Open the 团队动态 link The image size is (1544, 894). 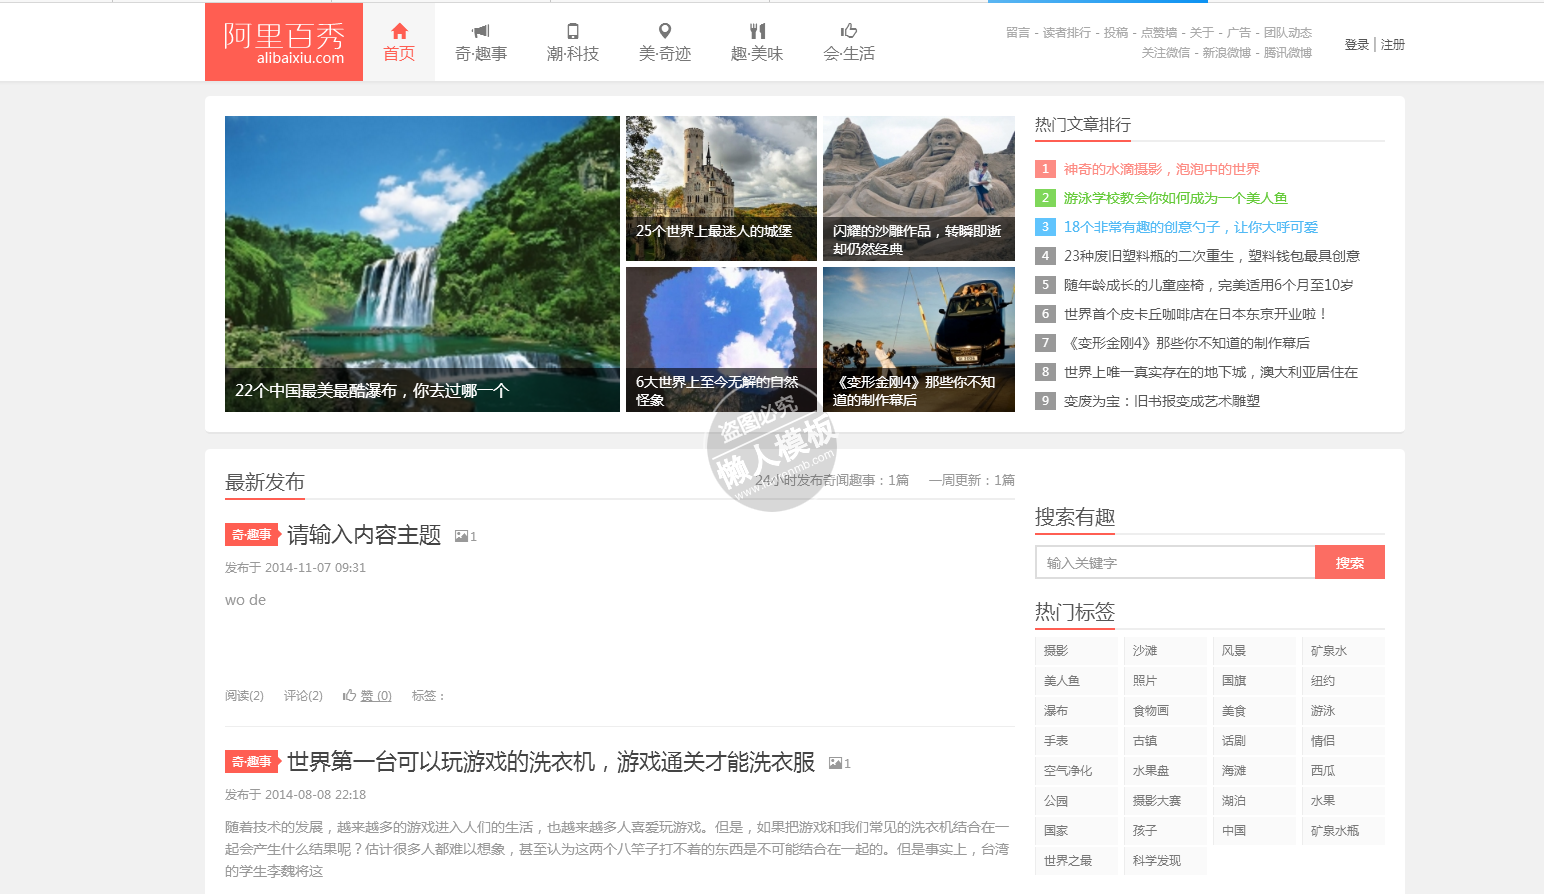pos(1288,33)
